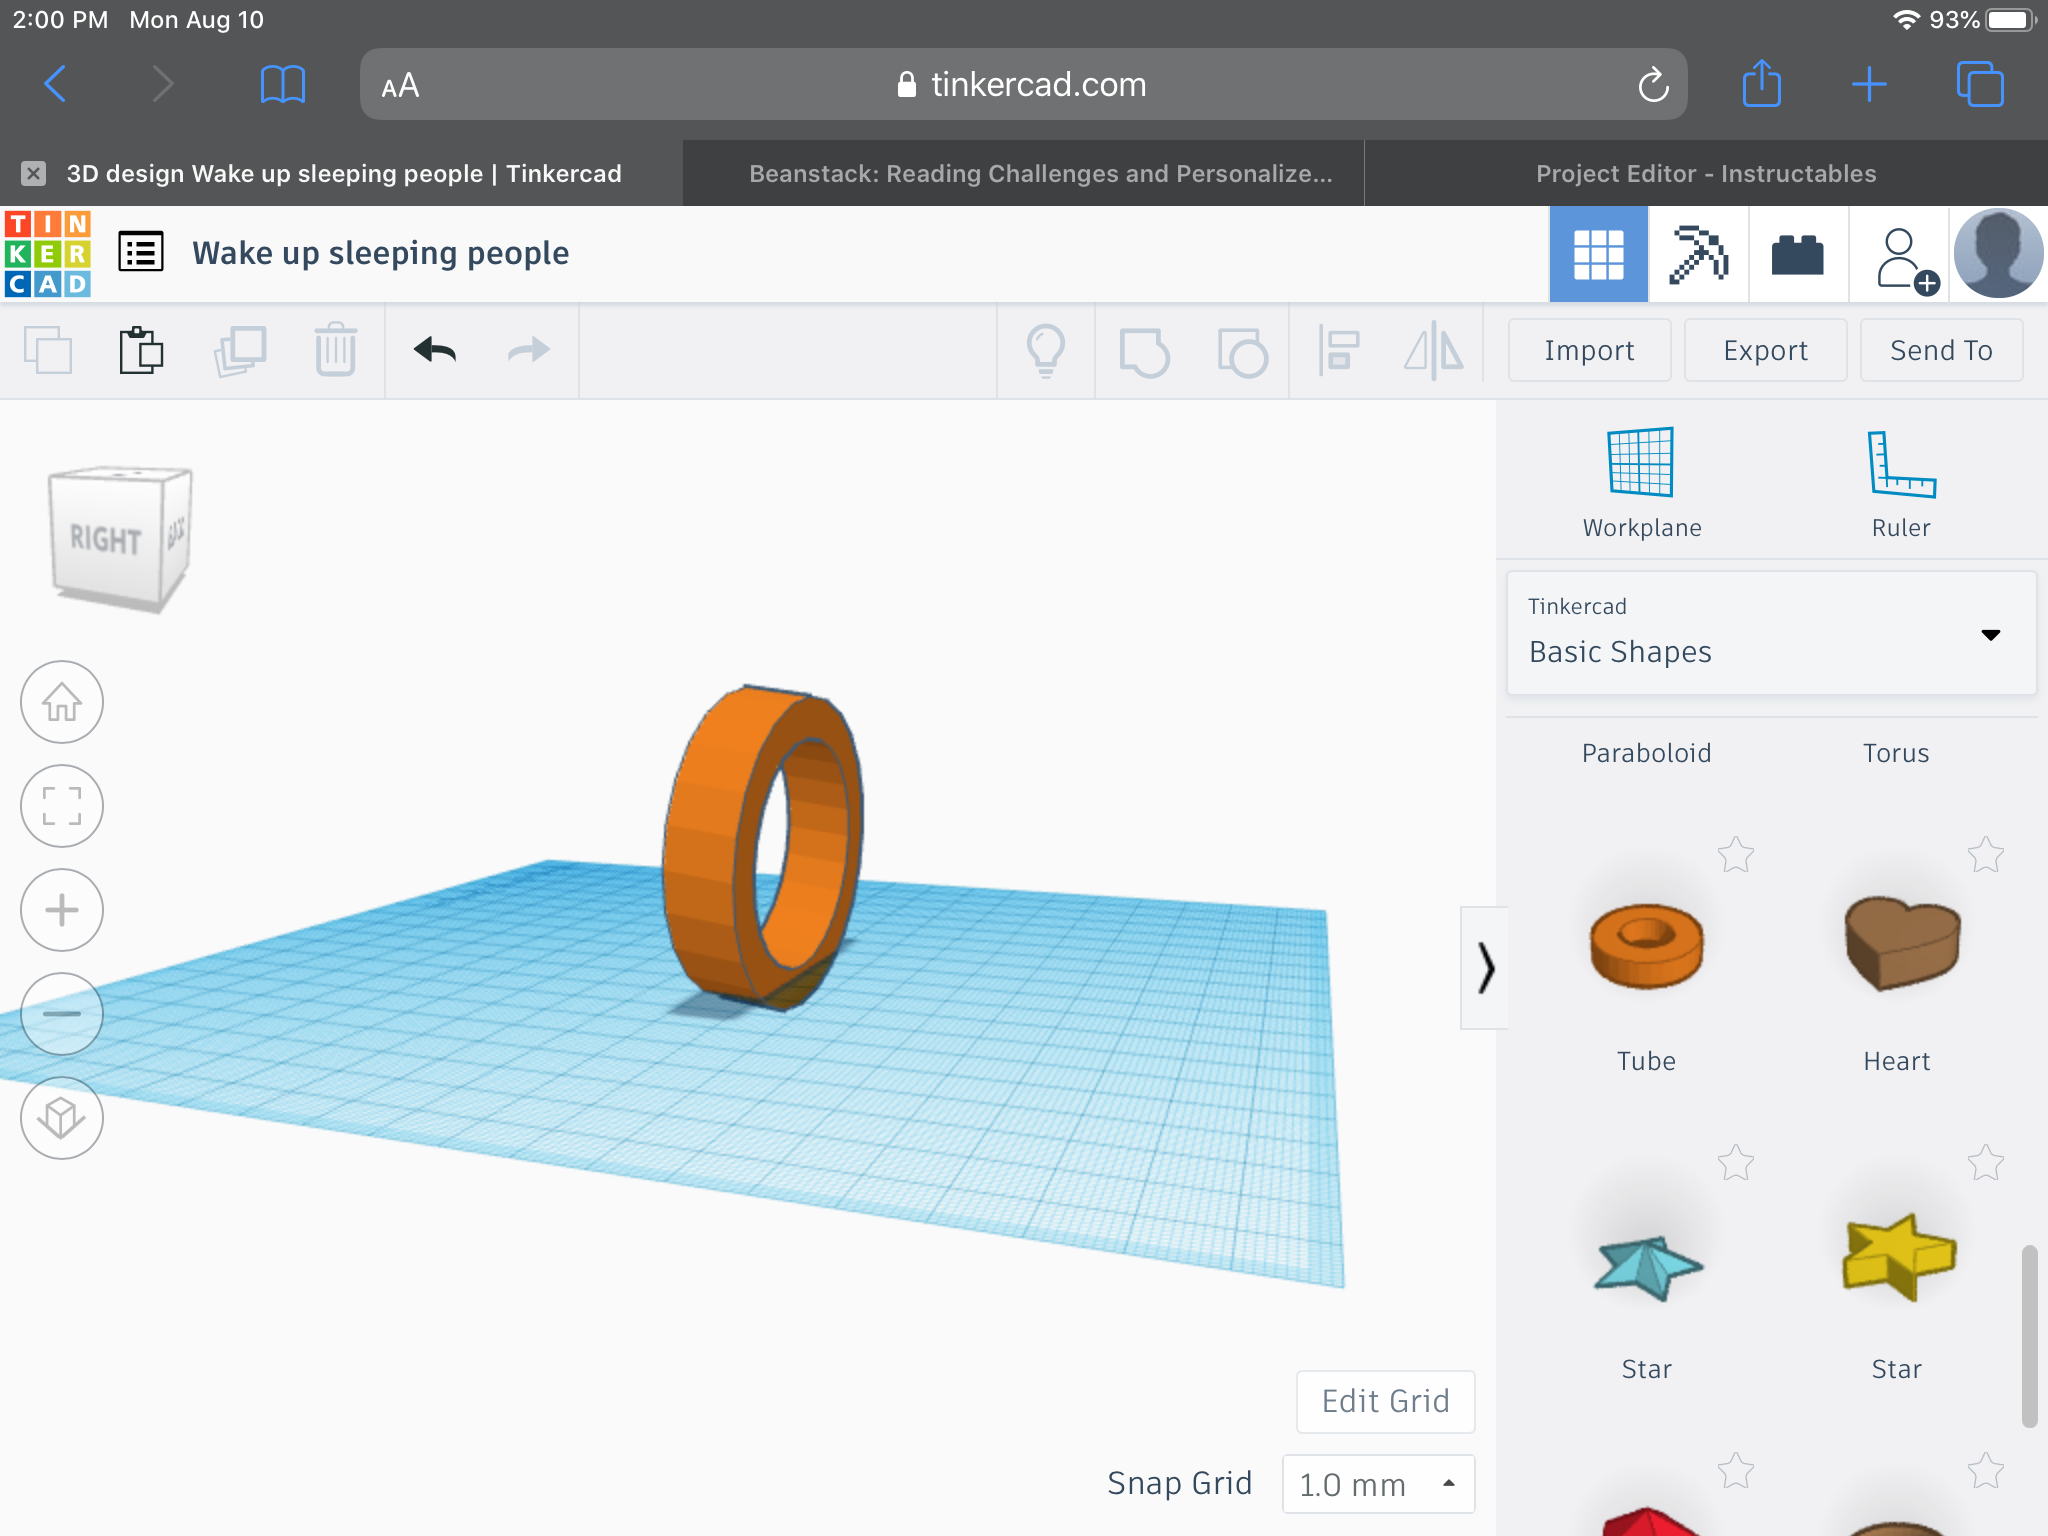Click the Send To button
This screenshot has height=1536, width=2048.
point(1941,350)
